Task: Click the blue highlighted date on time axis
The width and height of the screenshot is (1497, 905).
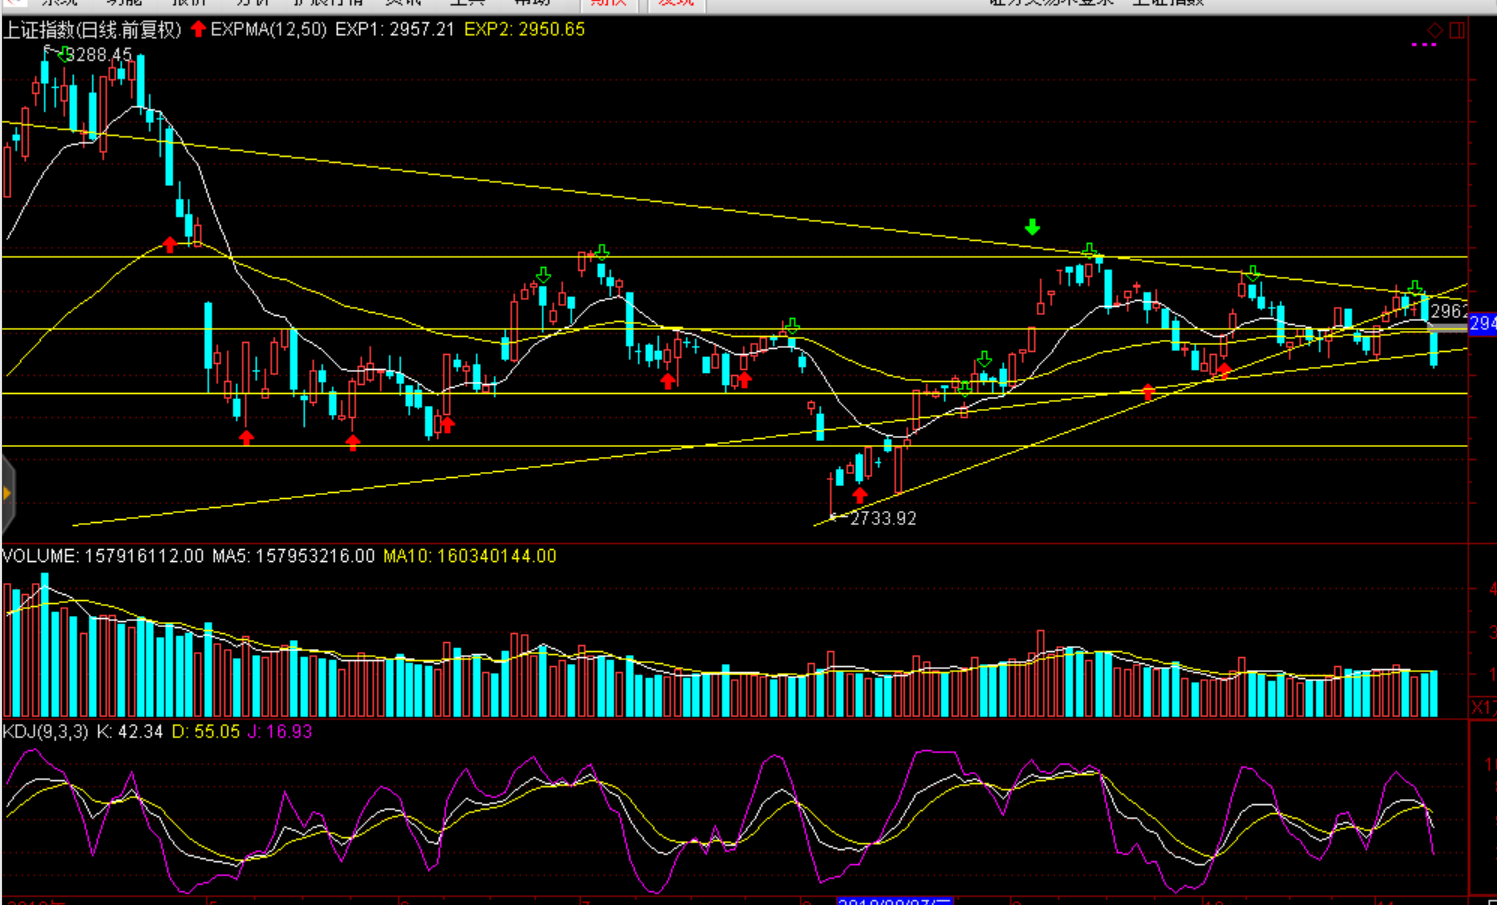Action: point(894,901)
